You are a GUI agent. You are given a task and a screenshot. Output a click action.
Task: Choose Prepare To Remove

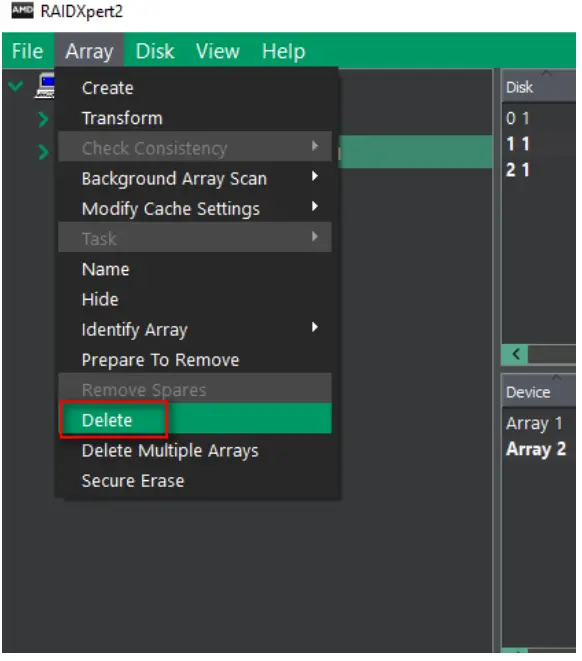[195, 360]
